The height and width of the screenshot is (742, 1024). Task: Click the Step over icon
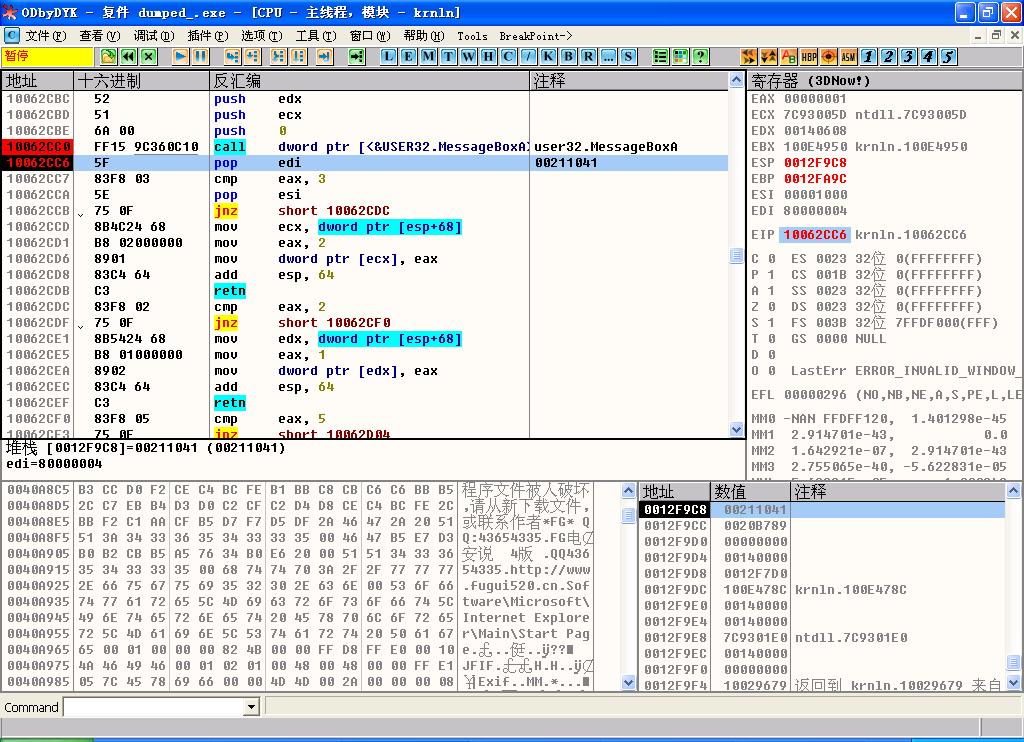pyautogui.click(x=253, y=57)
